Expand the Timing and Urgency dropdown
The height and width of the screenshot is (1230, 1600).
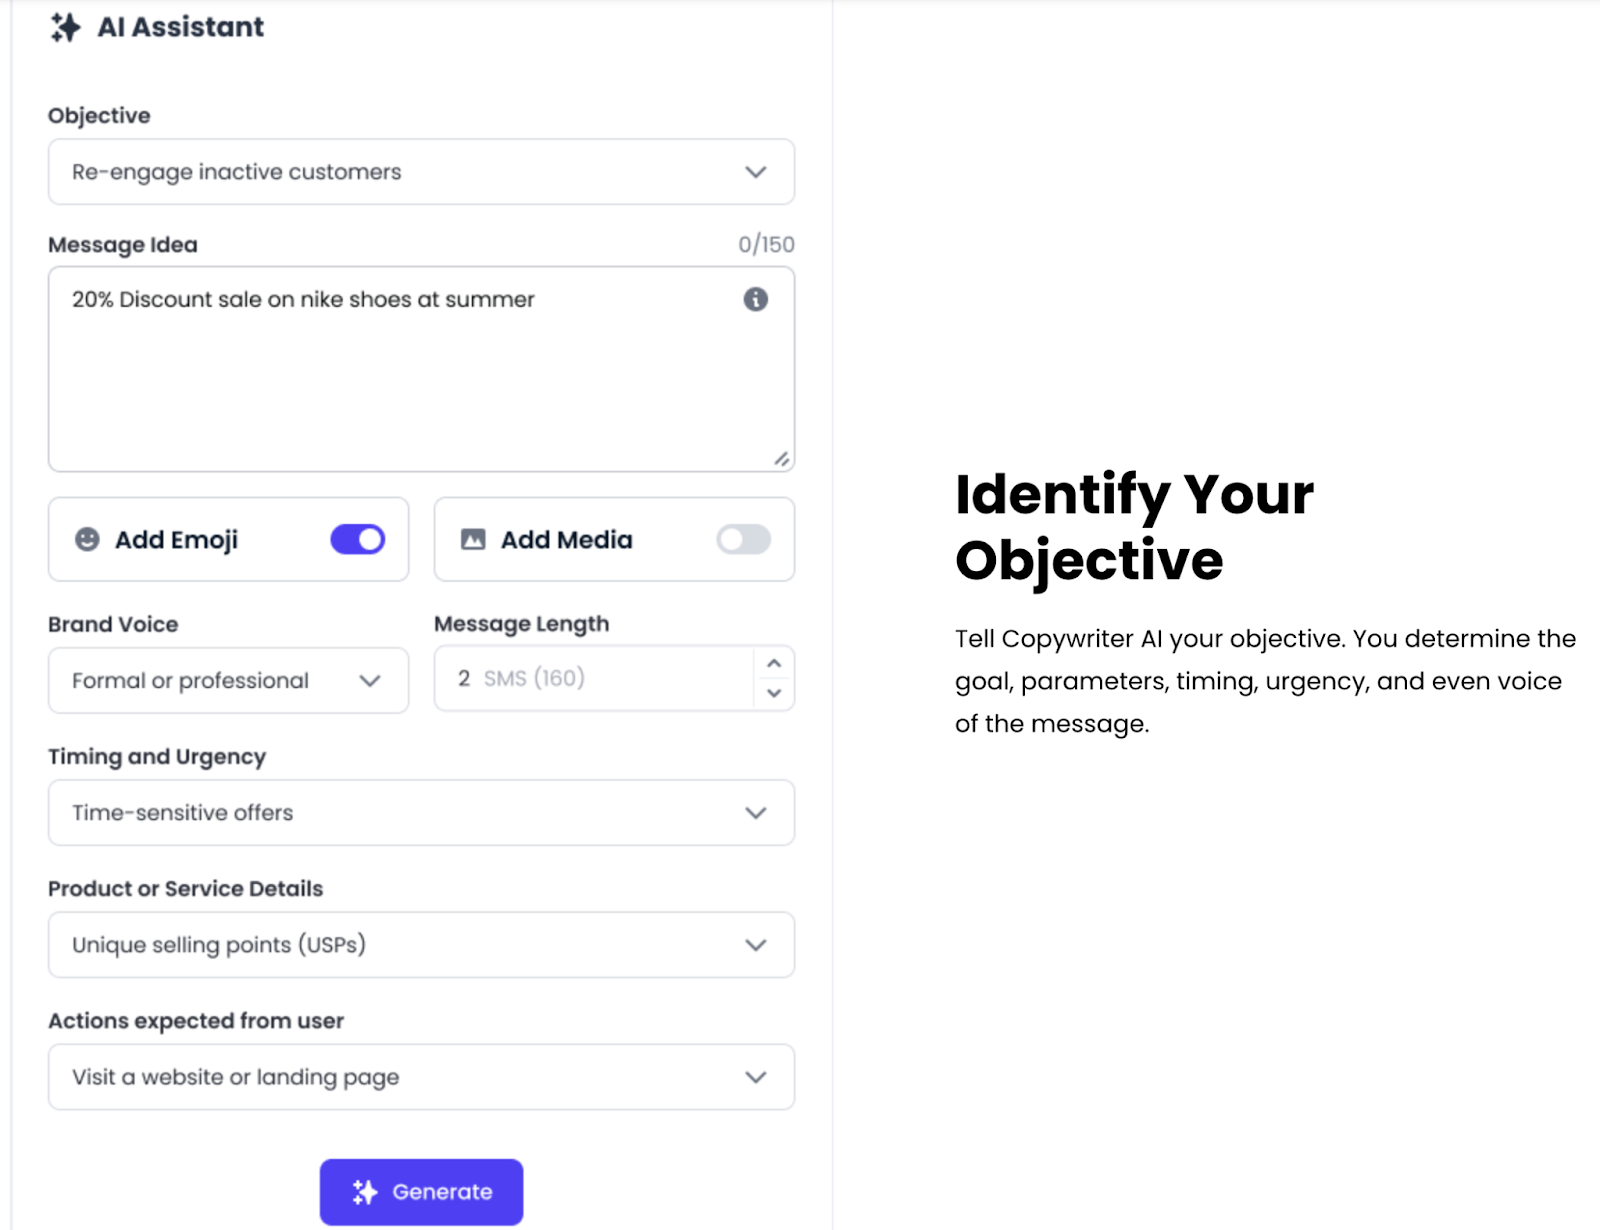tap(421, 813)
